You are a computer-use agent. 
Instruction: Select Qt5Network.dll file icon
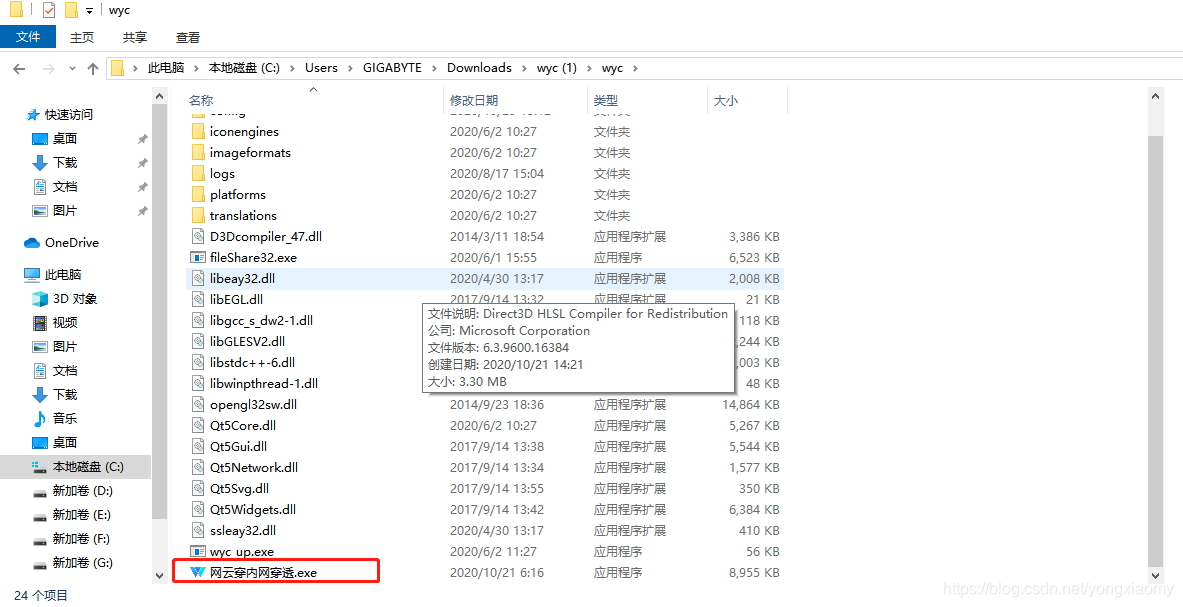pos(198,468)
